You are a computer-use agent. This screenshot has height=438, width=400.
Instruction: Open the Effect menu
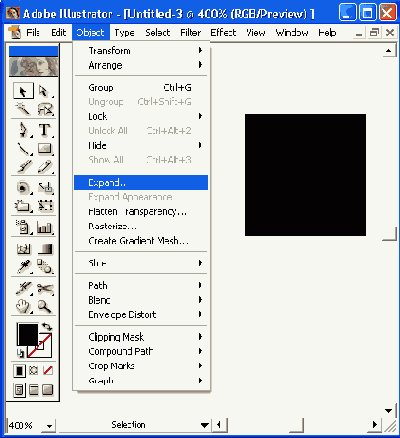pyautogui.click(x=223, y=33)
